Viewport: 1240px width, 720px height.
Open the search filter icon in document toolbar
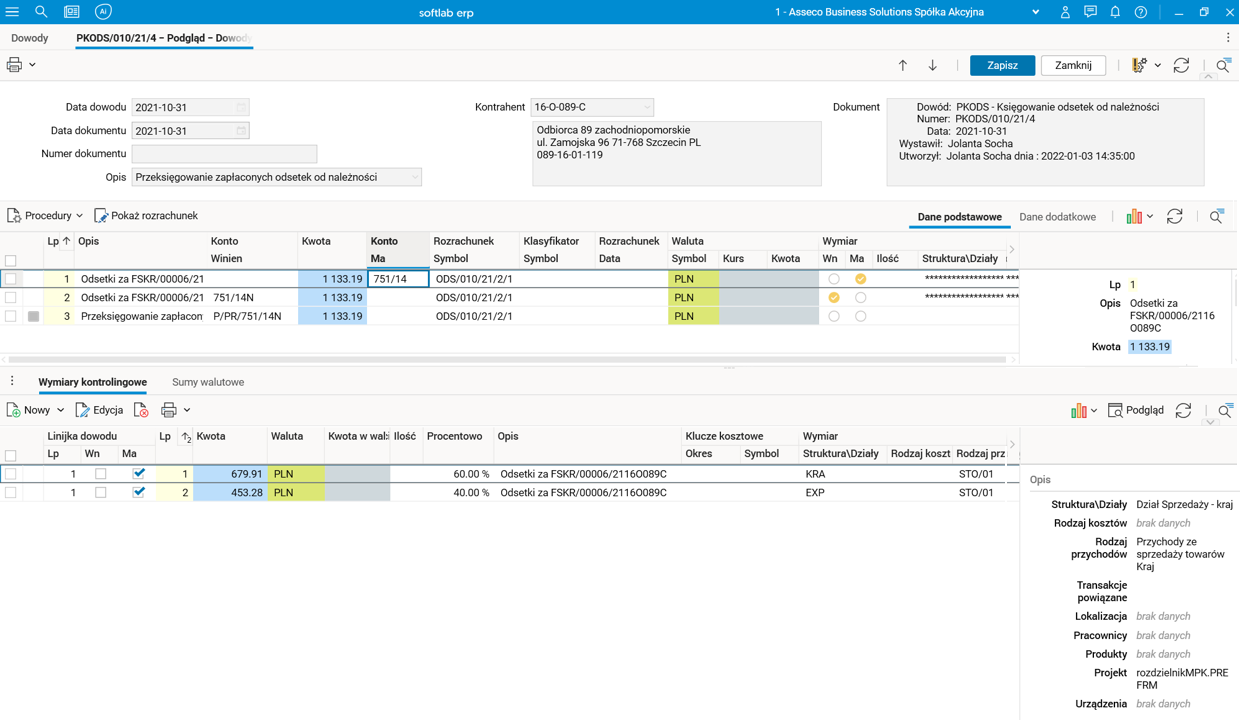1223,65
